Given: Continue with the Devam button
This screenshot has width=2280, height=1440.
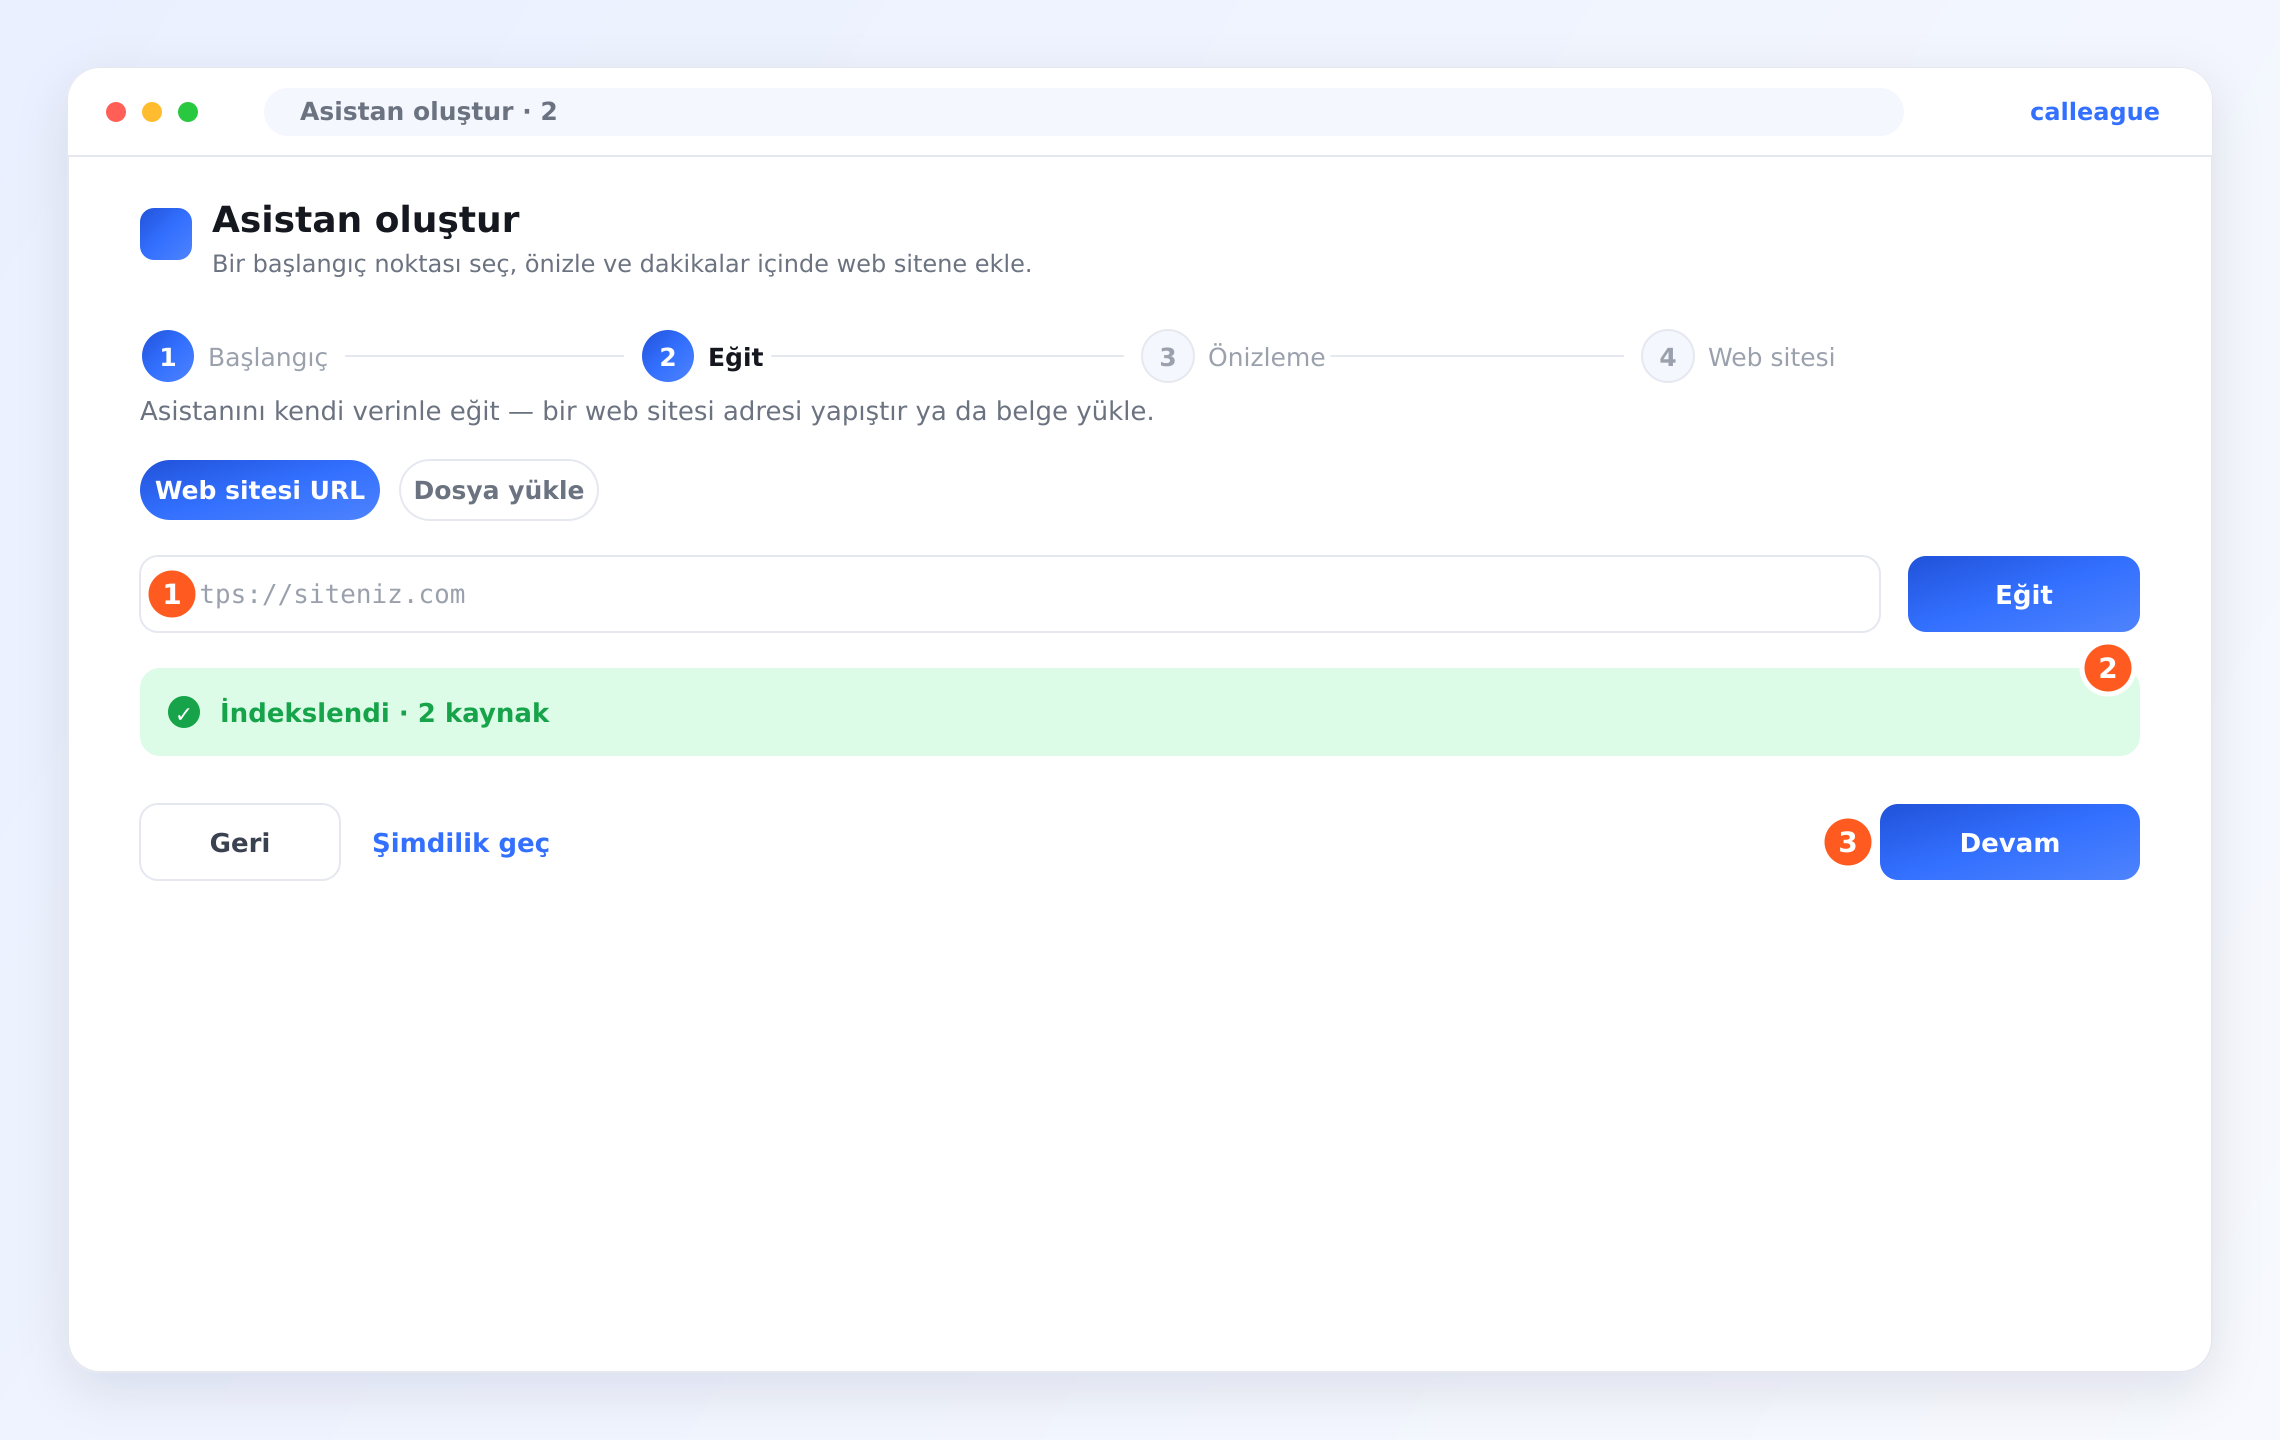Looking at the screenshot, I should coord(2010,842).
